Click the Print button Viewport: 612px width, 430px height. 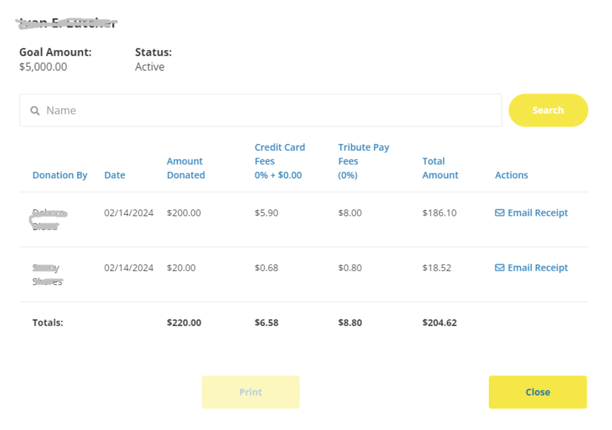tap(250, 392)
